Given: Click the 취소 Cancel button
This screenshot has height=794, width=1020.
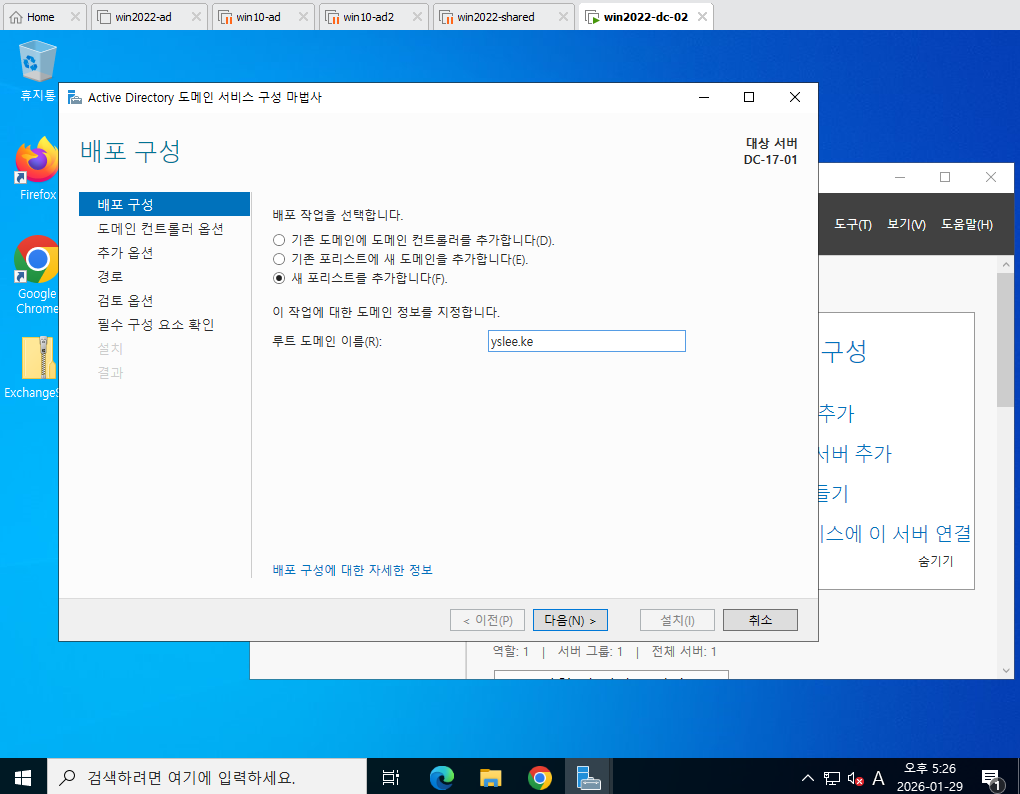Looking at the screenshot, I should coord(760,620).
